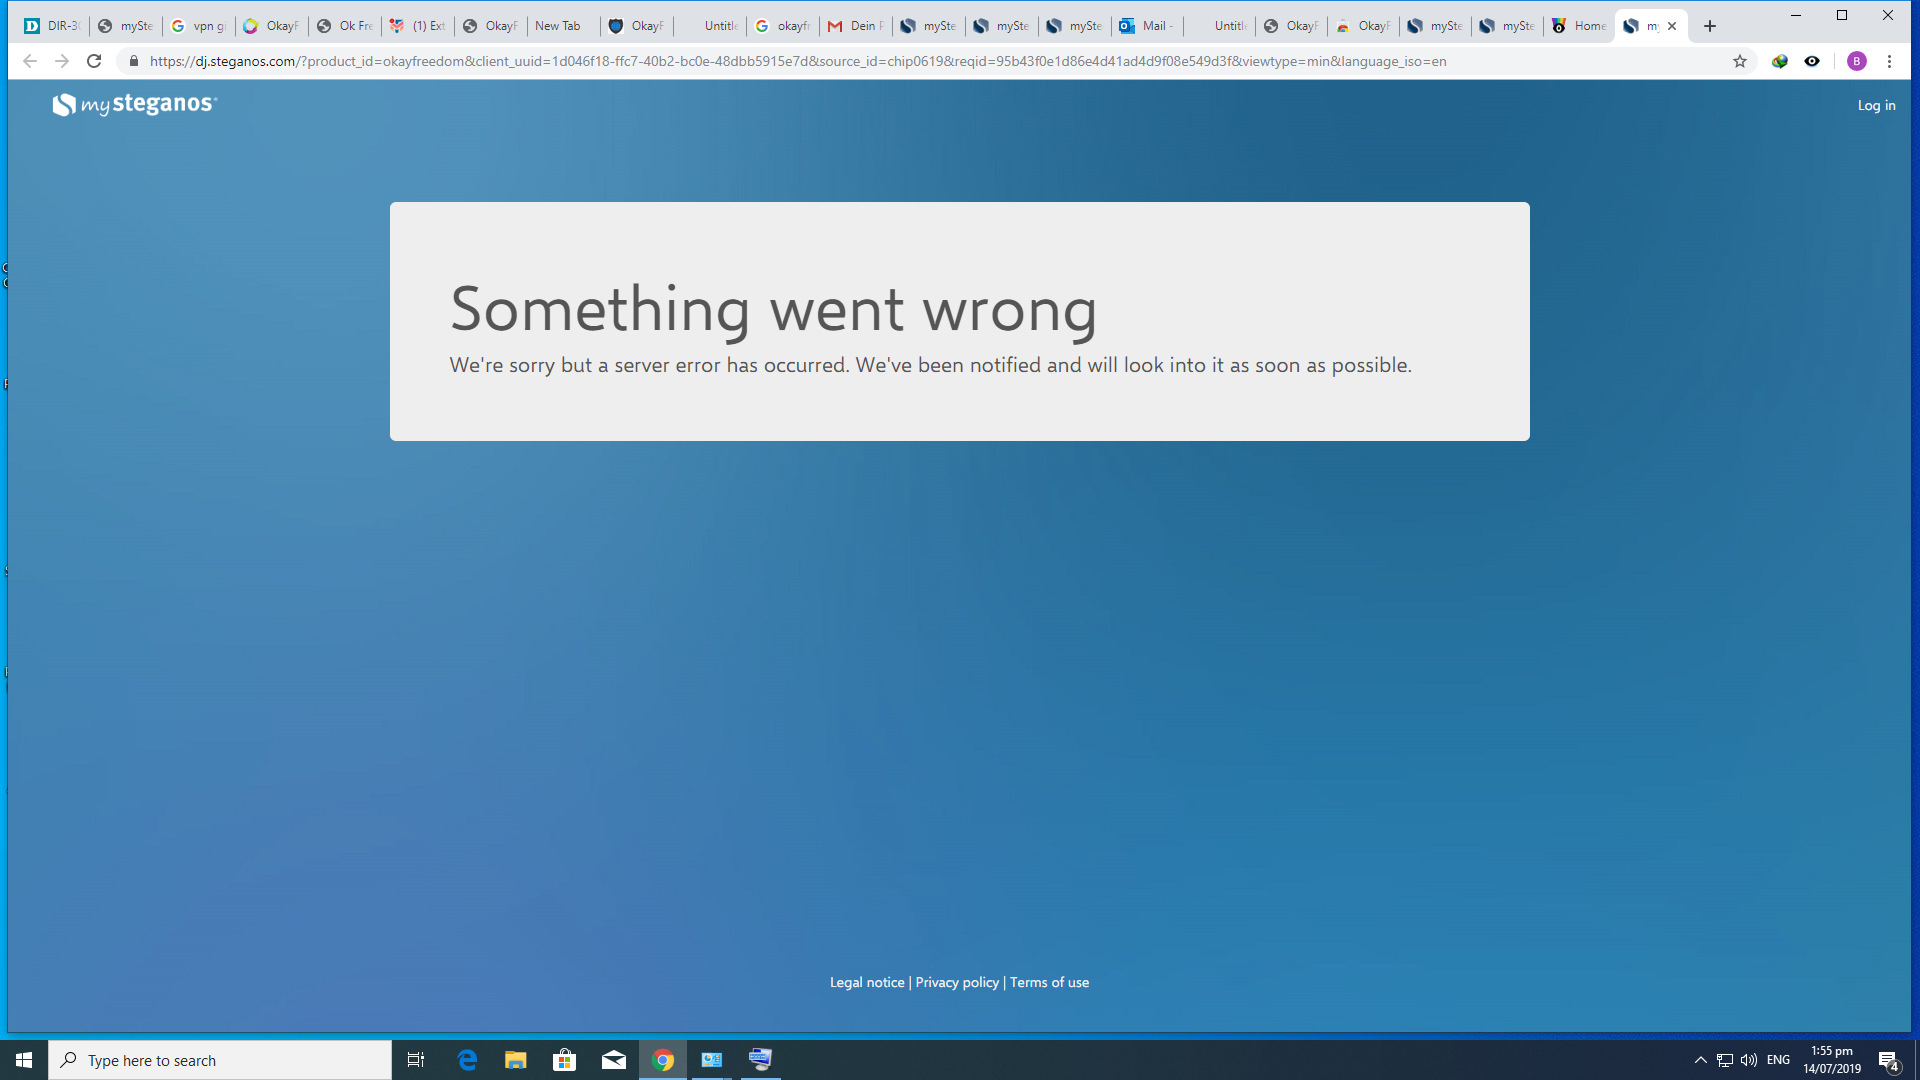Switch to the DIR-3 router tab
Image resolution: width=1920 pixels, height=1080 pixels.
pyautogui.click(x=52, y=26)
